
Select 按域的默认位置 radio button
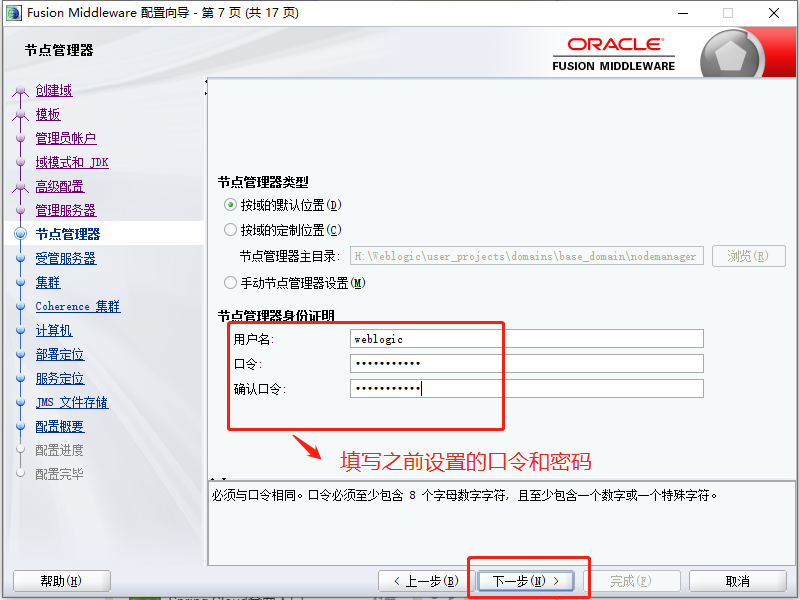coord(231,205)
